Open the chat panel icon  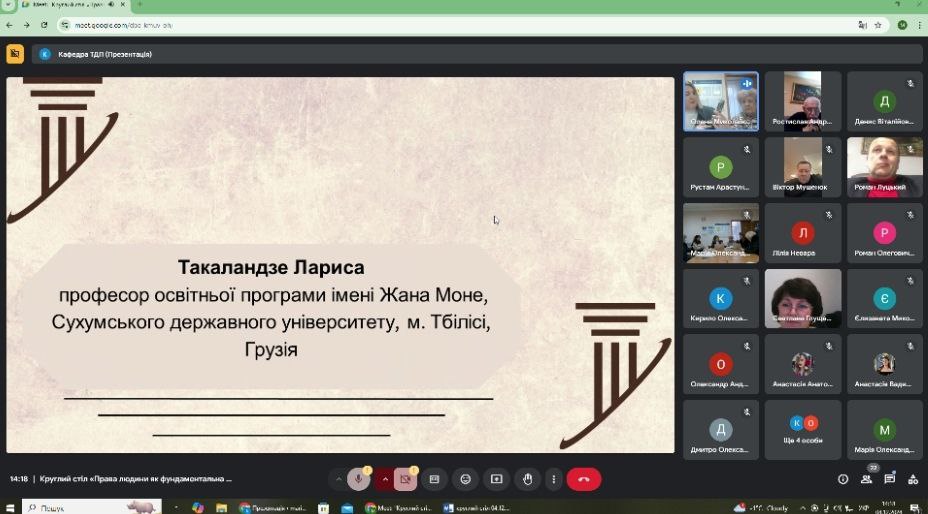coord(889,479)
